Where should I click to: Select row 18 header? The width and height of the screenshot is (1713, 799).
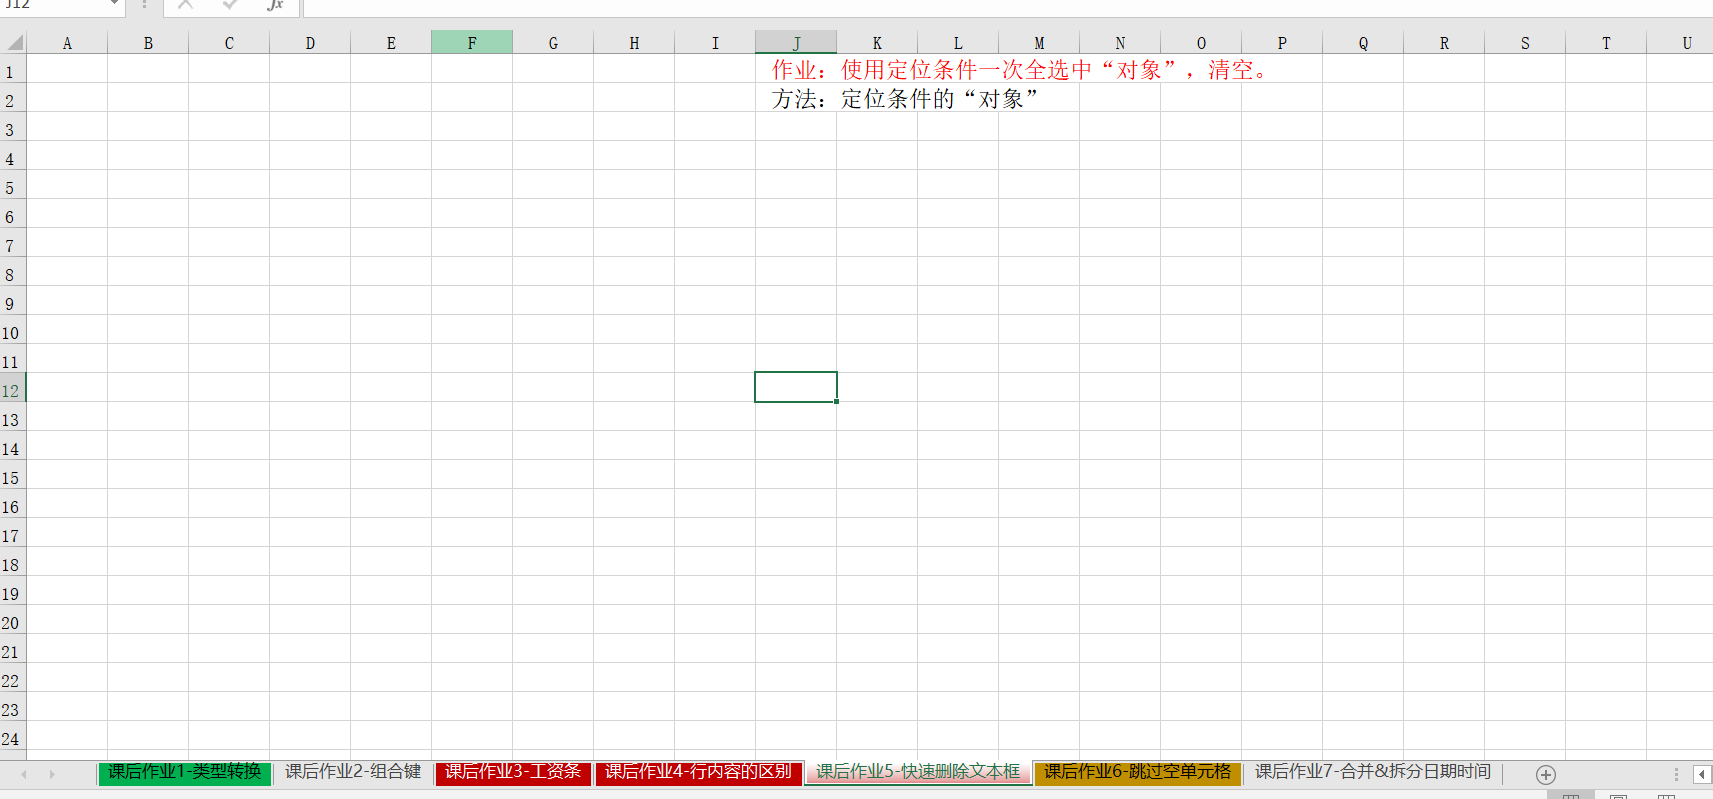(13, 562)
